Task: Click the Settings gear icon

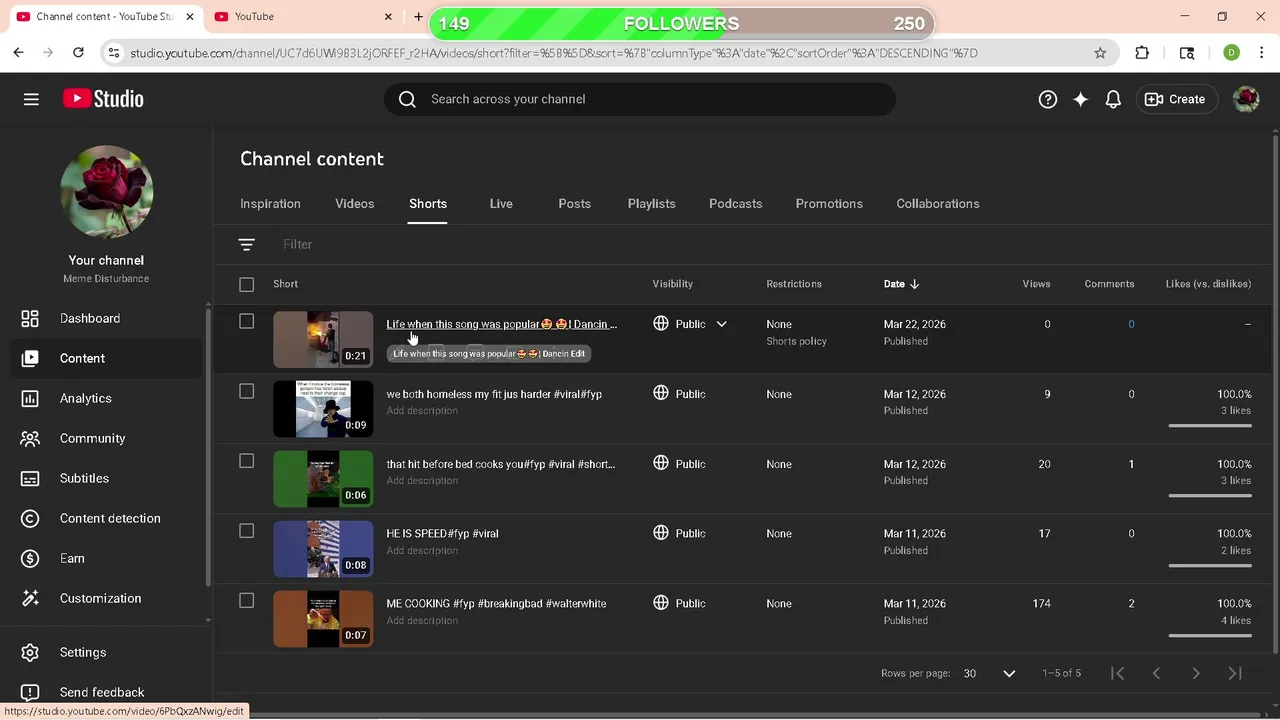Action: pyautogui.click(x=30, y=652)
